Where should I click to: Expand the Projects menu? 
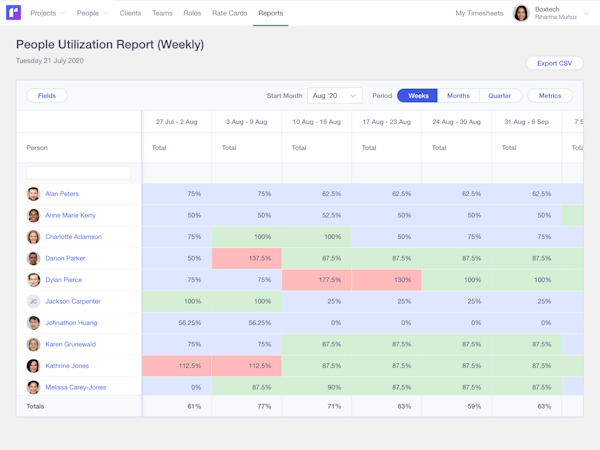point(47,13)
